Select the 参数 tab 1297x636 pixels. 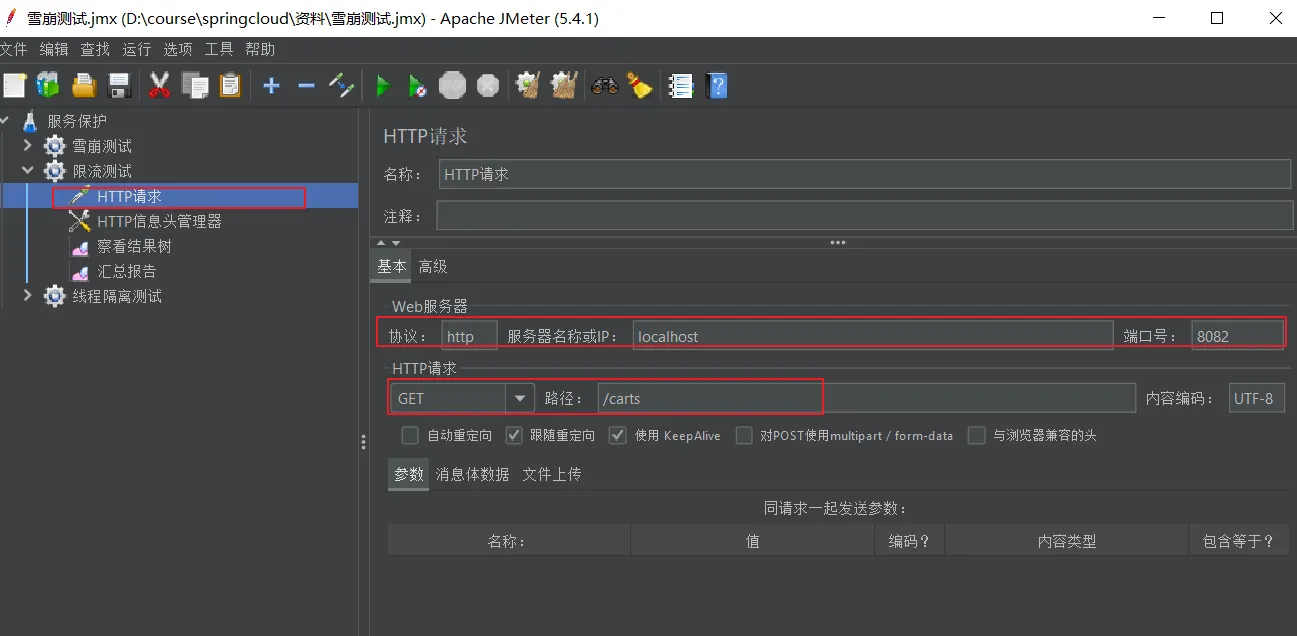coord(409,475)
